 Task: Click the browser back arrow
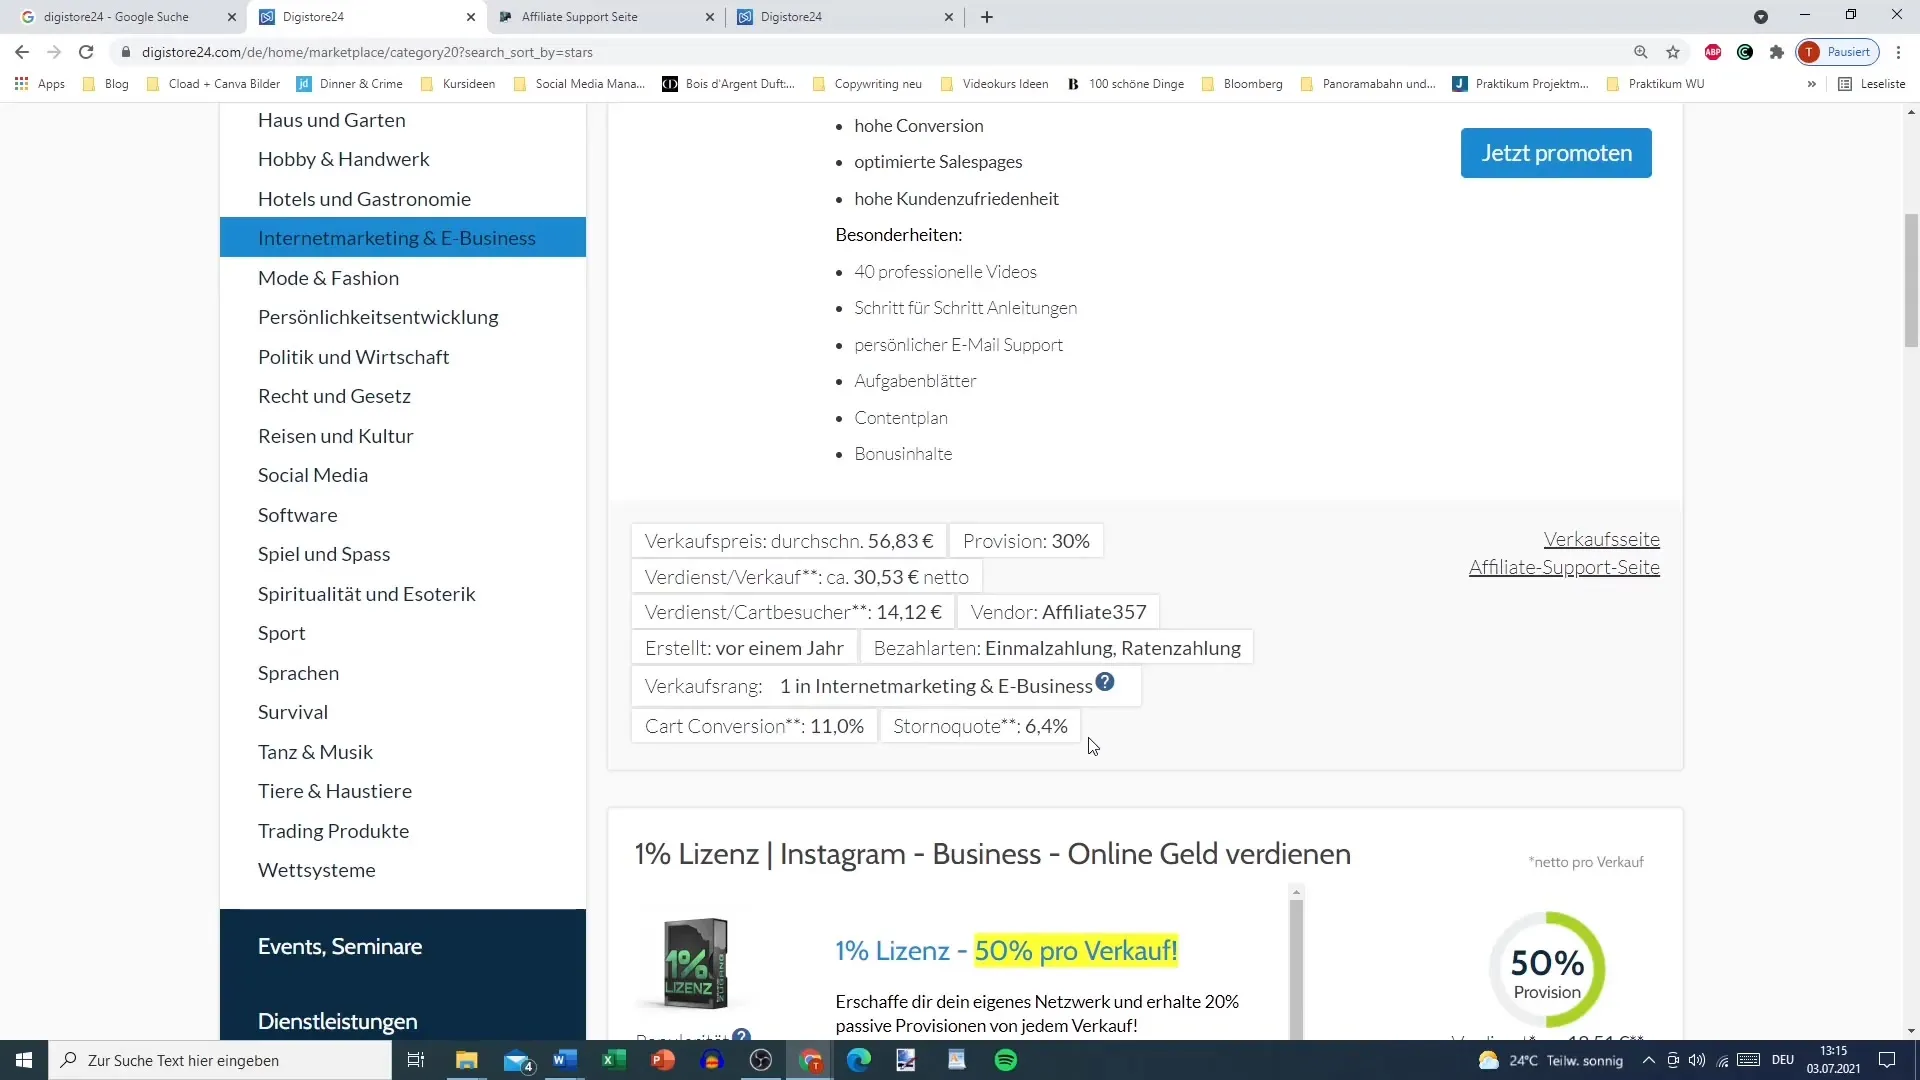(x=22, y=52)
